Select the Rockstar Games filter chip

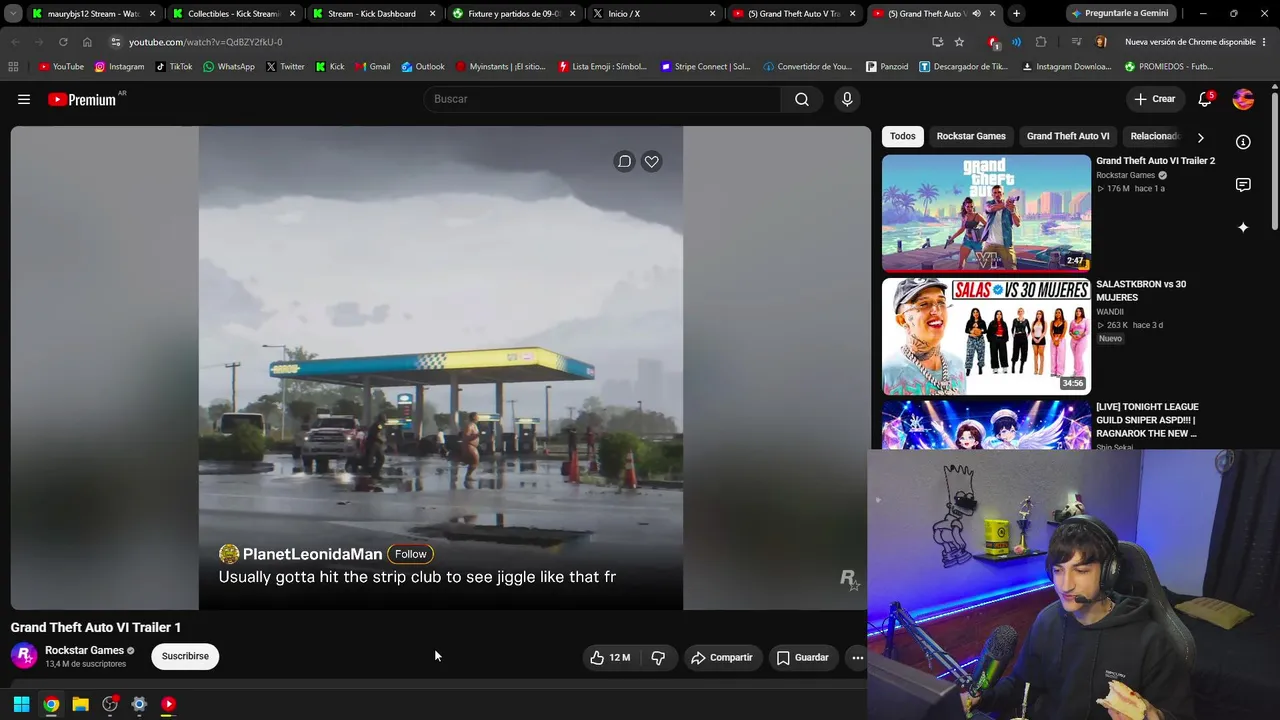(x=971, y=136)
